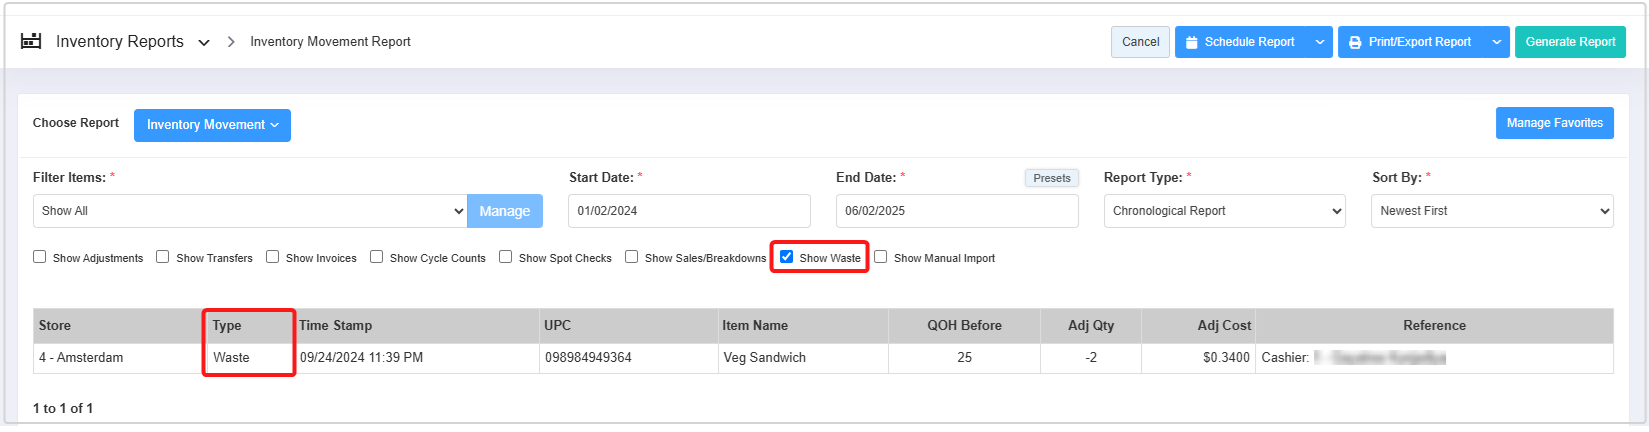Tick the Show Transfers checkbox
This screenshot has width=1649, height=432.
click(x=163, y=257)
